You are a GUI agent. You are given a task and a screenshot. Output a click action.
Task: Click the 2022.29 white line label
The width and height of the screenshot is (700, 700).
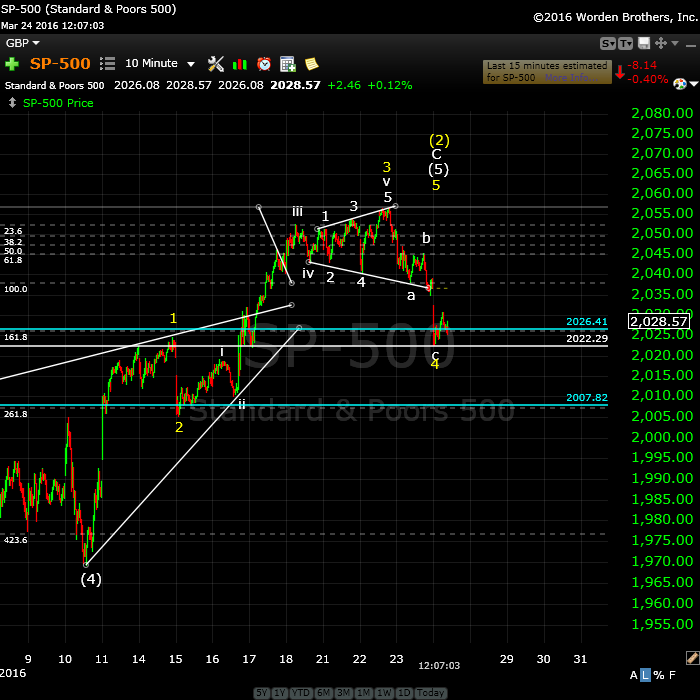587,338
